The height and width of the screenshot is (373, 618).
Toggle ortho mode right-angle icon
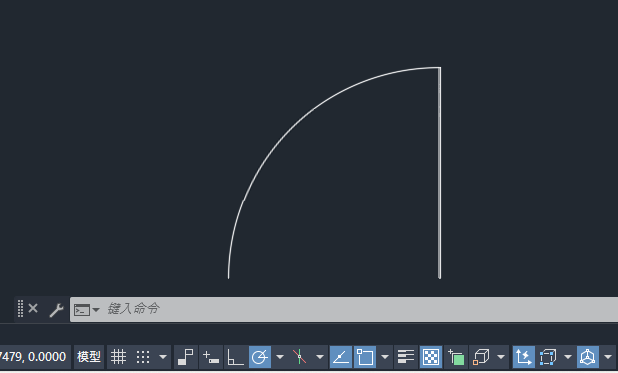coord(235,357)
